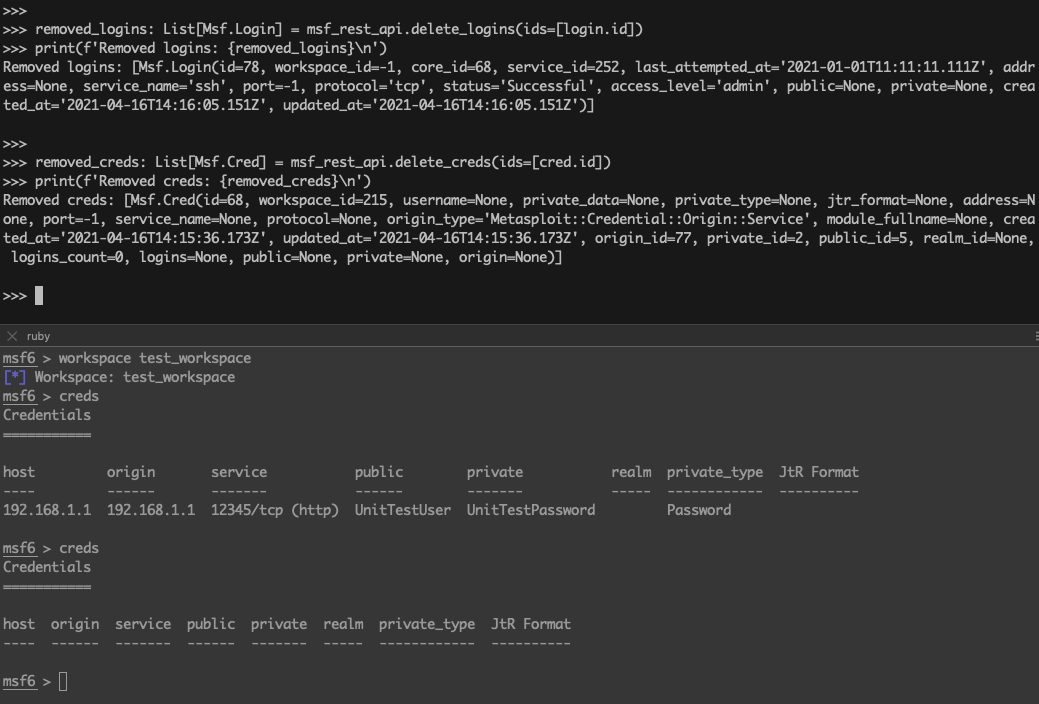Click the origin column IP 192.168.1.1
The image size is (1039, 704).
pos(150,510)
